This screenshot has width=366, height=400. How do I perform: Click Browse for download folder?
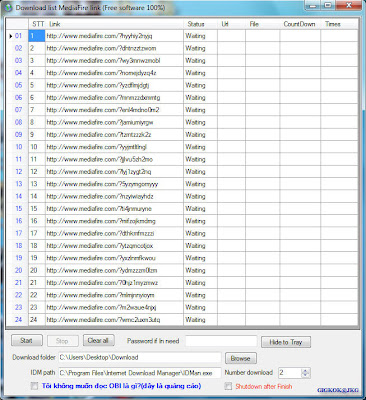(x=241, y=358)
